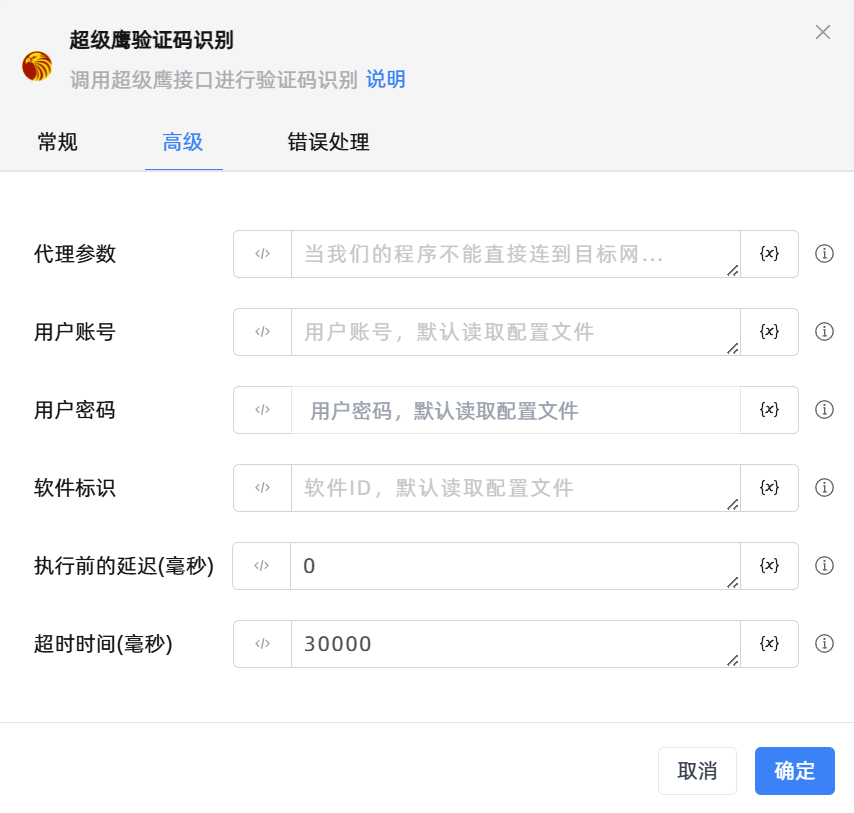
Task: Click the 调用超级鹰接口进行验证码识别 description text
Action: 214,80
